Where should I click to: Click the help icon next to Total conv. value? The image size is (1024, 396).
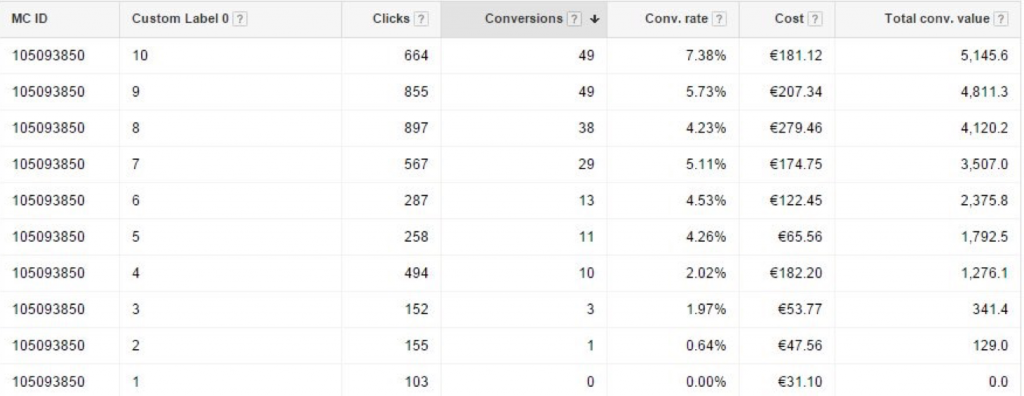[x=1000, y=19]
